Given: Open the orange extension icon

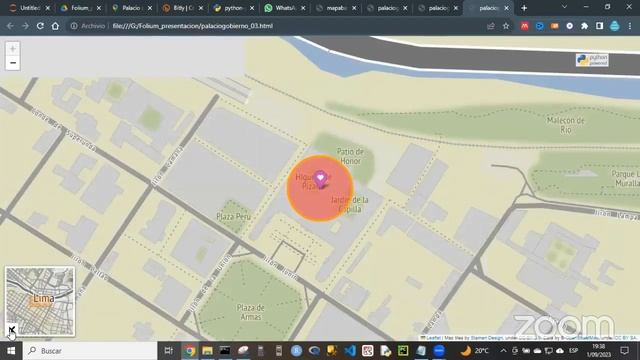Looking at the screenshot, I should (x=554, y=26).
